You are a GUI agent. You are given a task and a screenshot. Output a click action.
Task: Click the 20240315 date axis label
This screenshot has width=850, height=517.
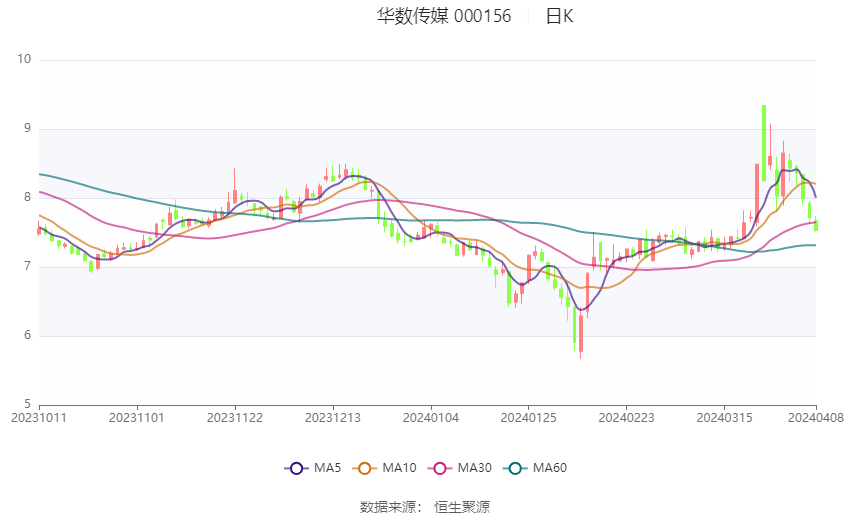click(722, 417)
